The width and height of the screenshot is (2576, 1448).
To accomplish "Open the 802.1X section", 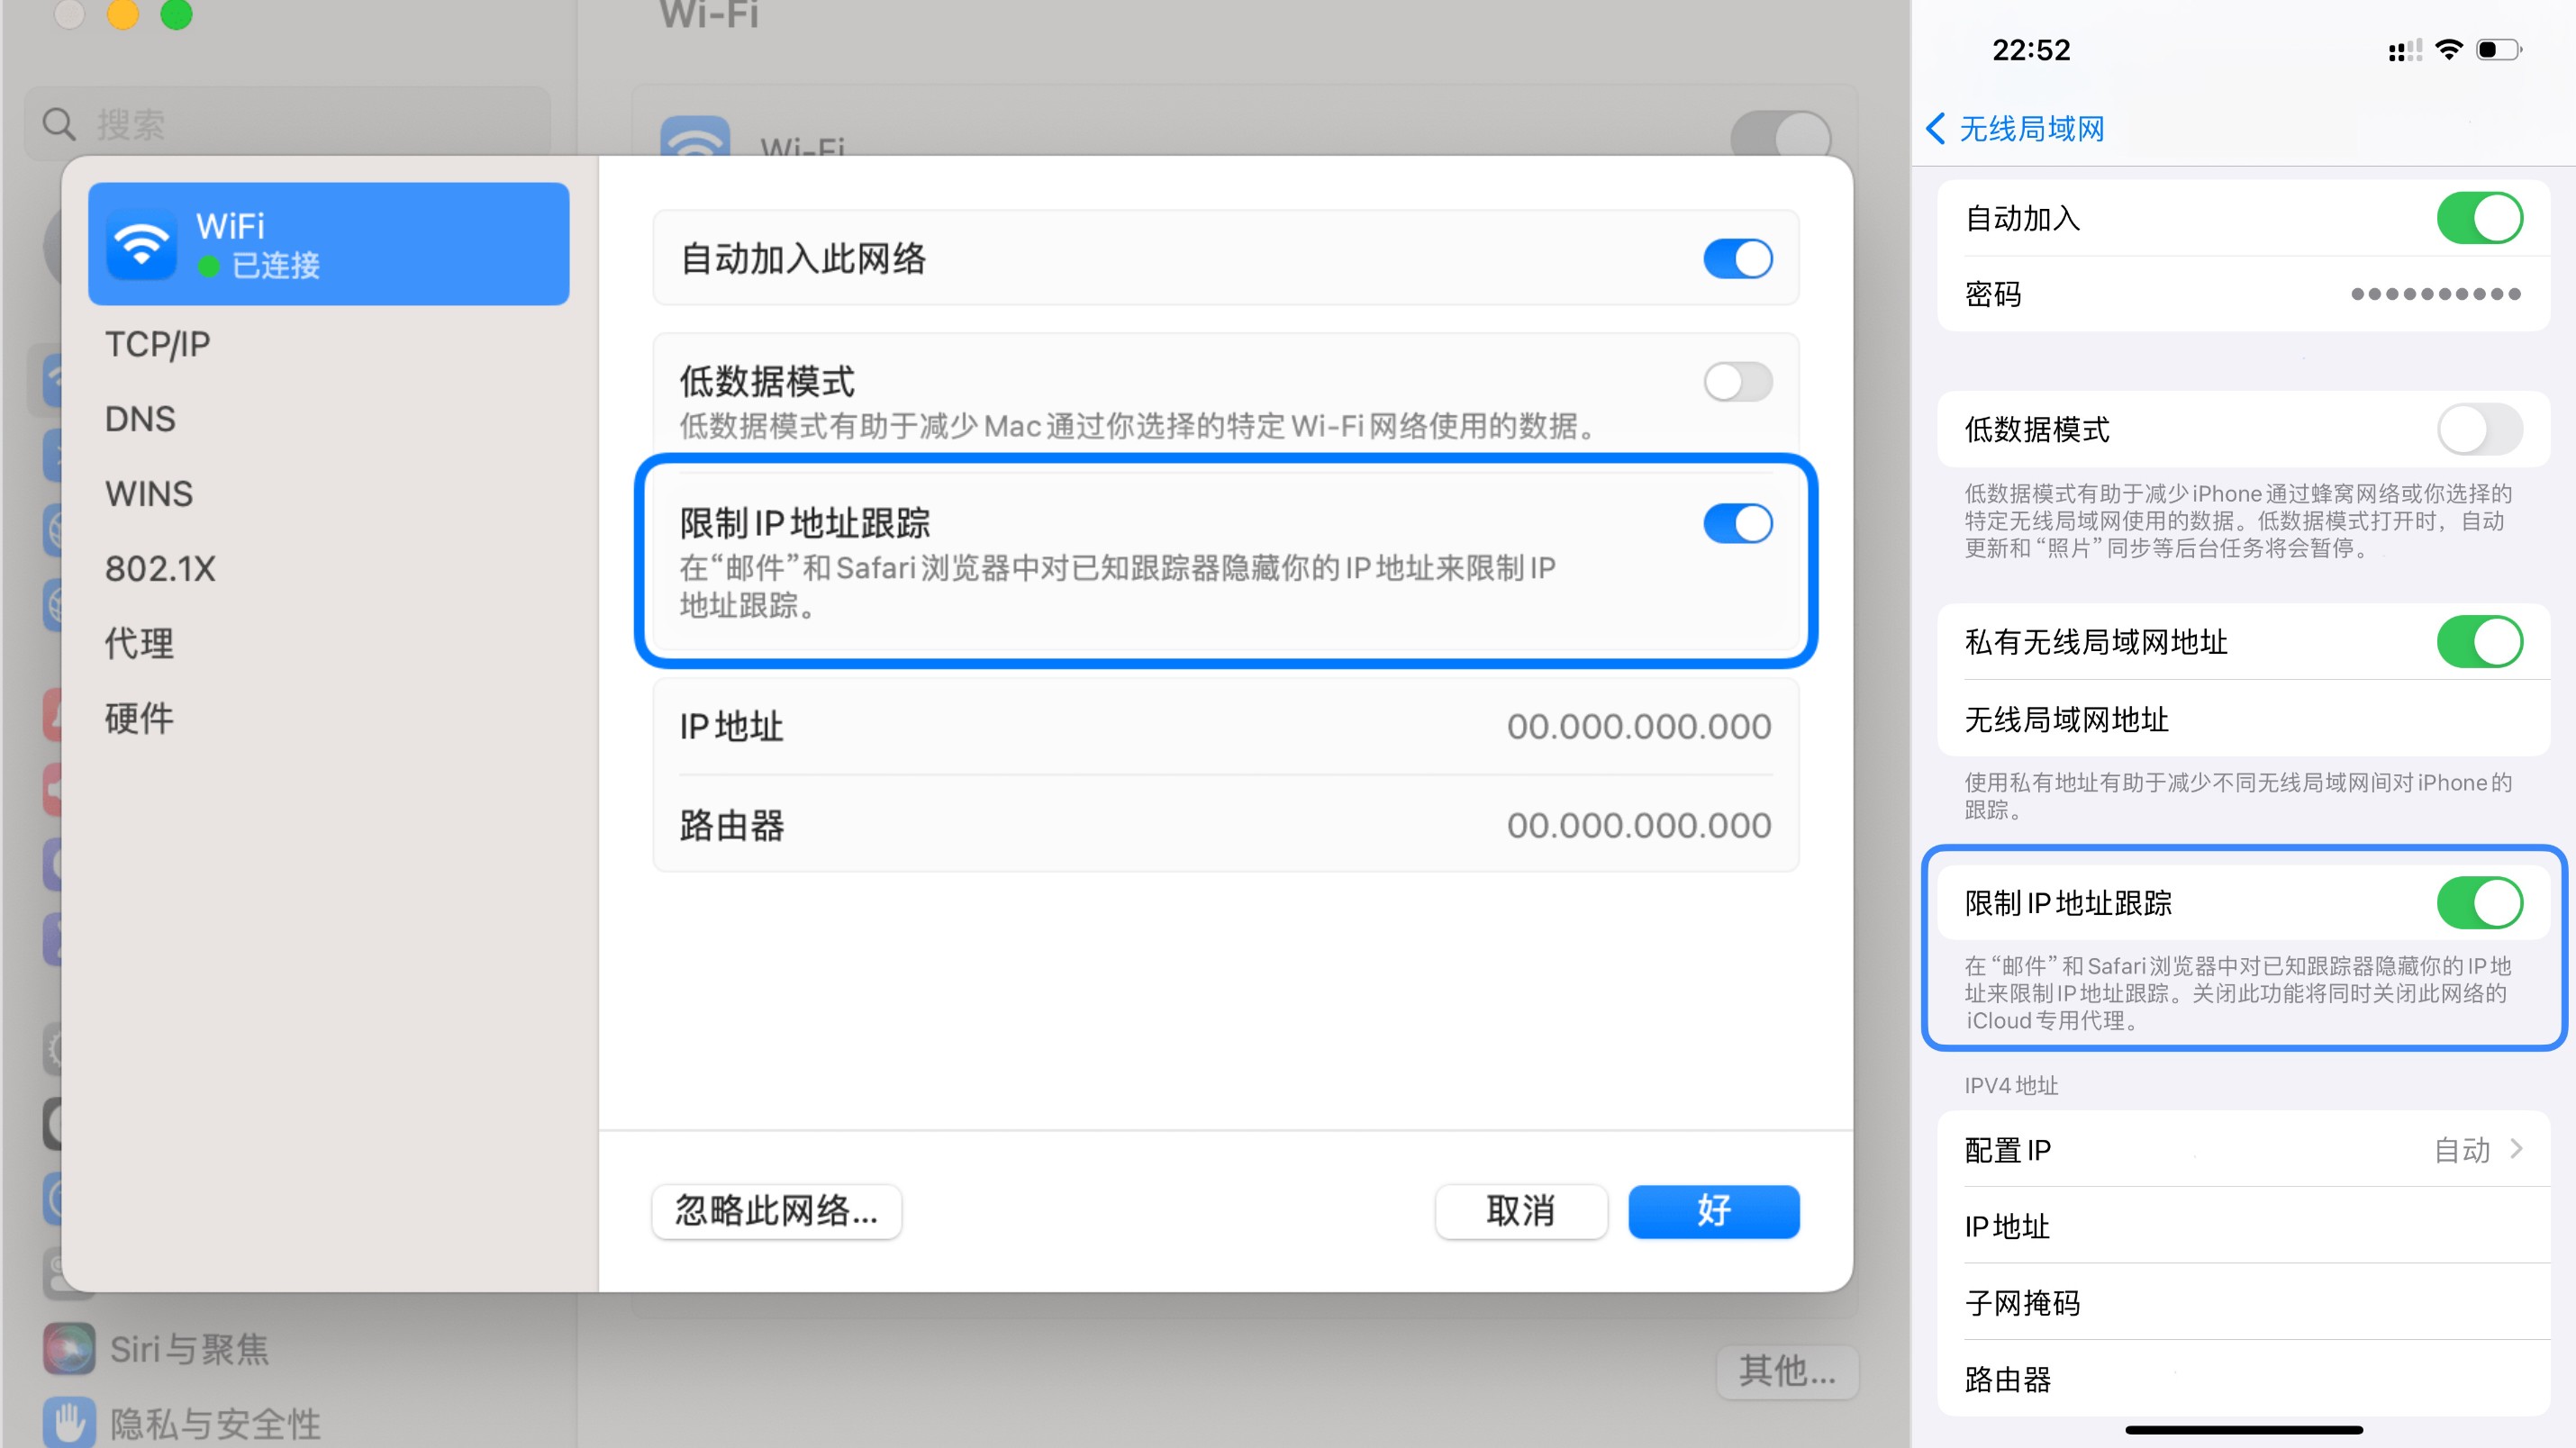I will (160, 569).
